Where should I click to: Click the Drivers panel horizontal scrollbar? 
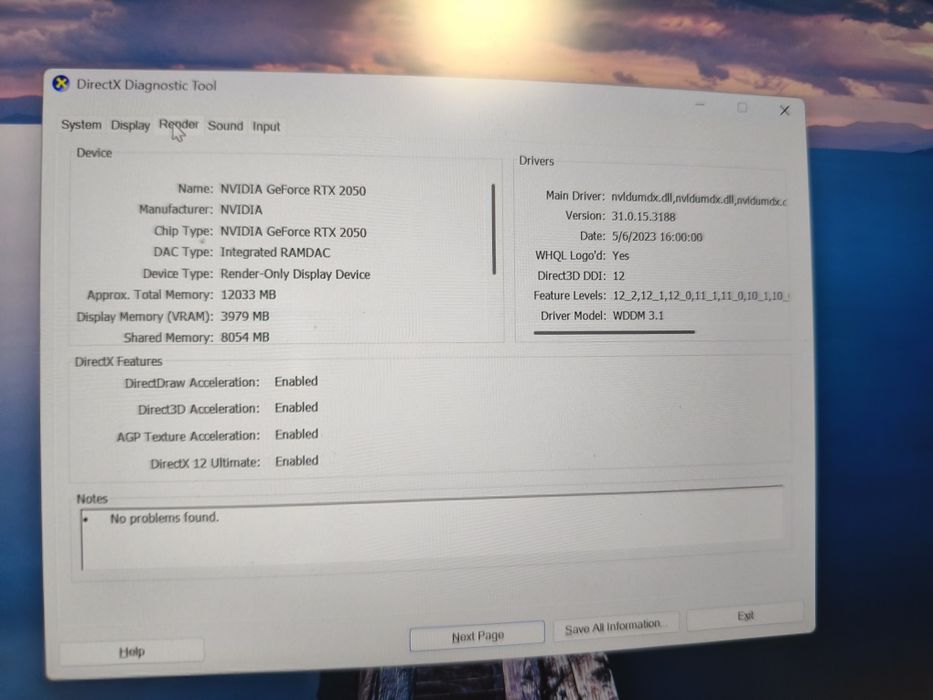click(x=614, y=332)
